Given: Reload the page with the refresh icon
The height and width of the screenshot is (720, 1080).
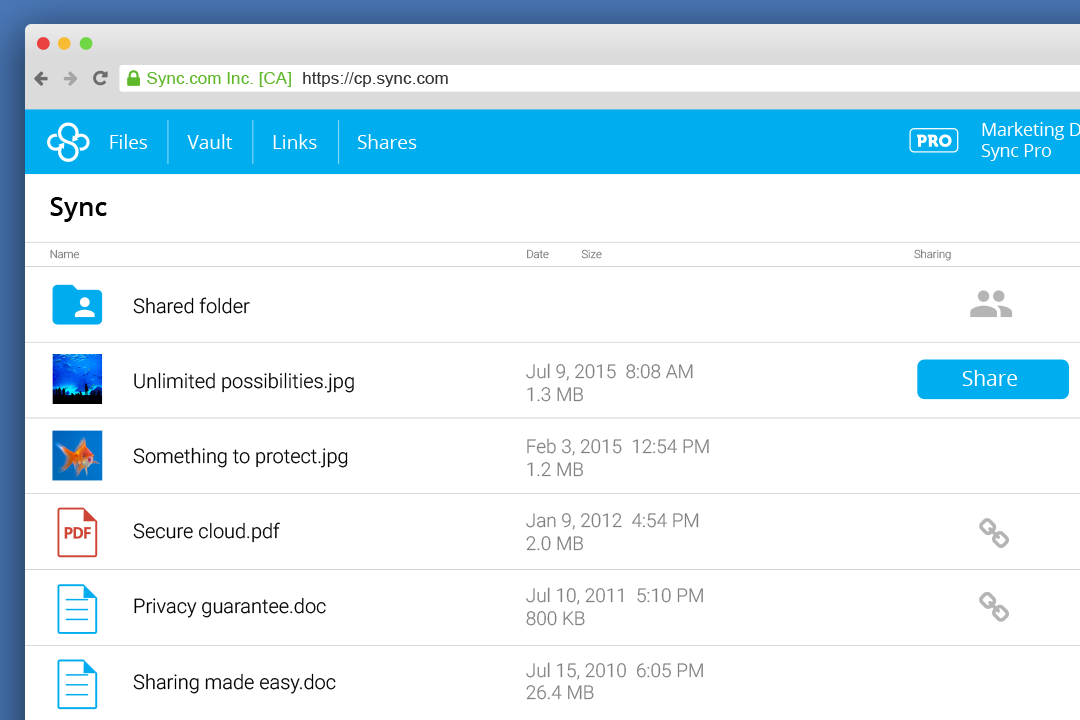Looking at the screenshot, I should coord(100,78).
